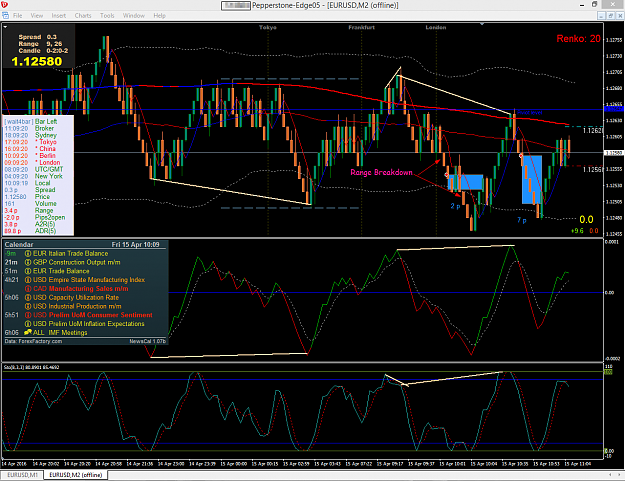This screenshot has width=625, height=481.
Task: Restore down the main application window
Action: pos(595,5)
